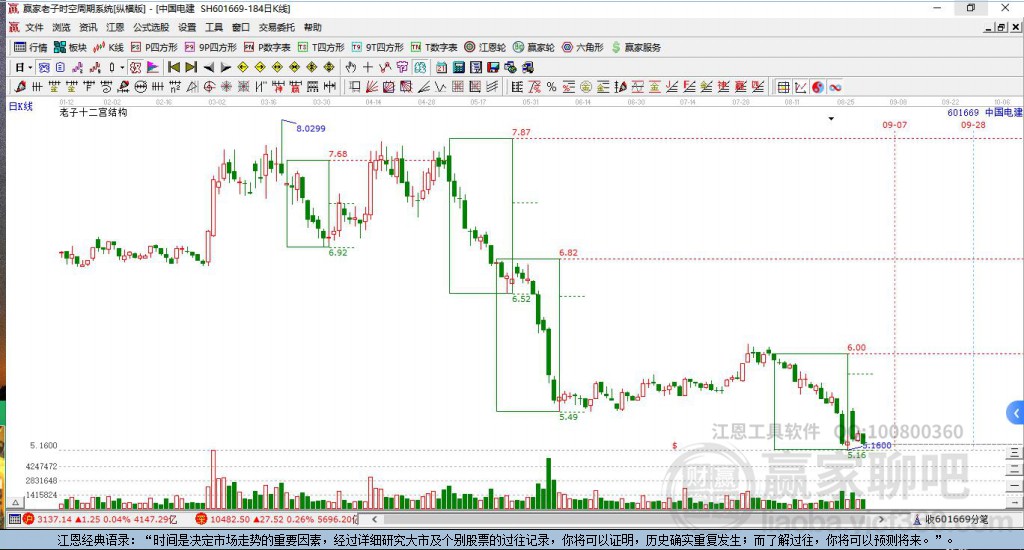Open the 六角形 hexagon tool
The width and height of the screenshot is (1024, 550).
[583, 47]
